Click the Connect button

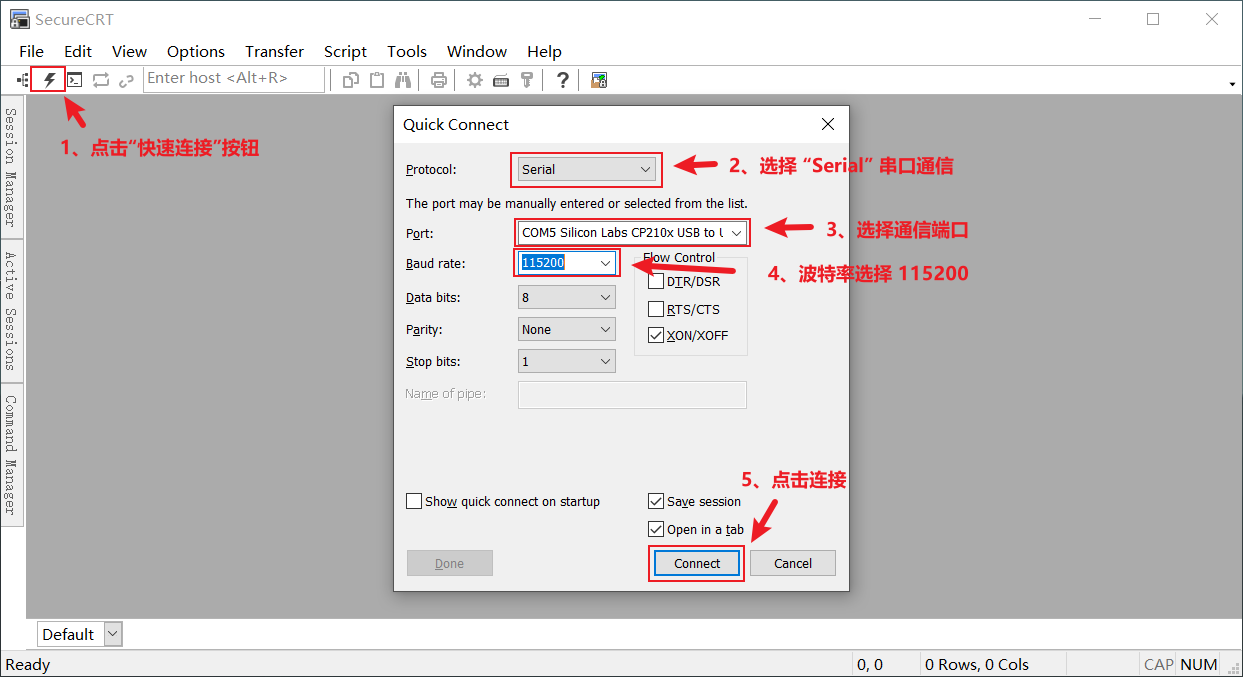tap(697, 563)
